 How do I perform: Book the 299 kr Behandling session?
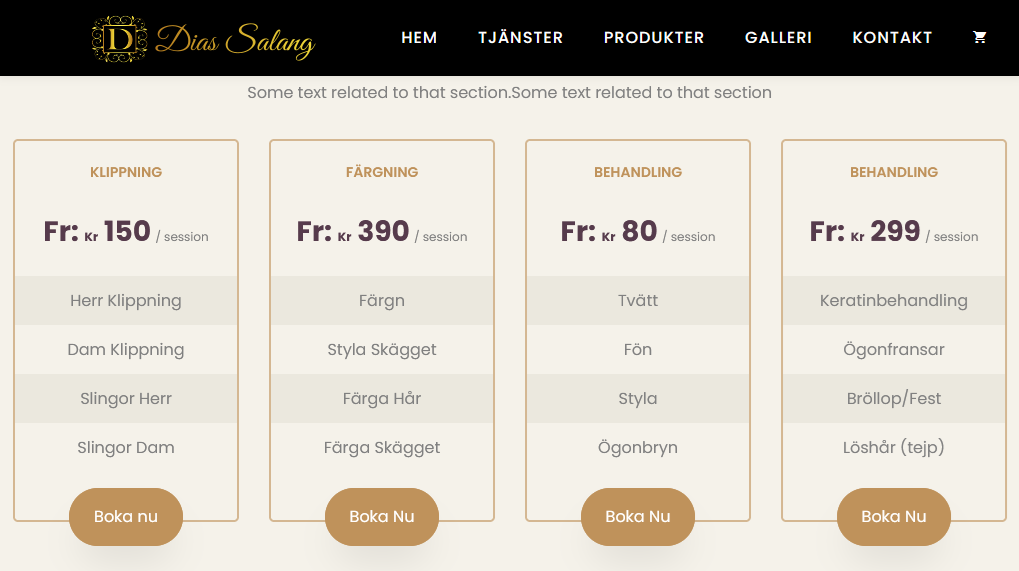point(894,516)
